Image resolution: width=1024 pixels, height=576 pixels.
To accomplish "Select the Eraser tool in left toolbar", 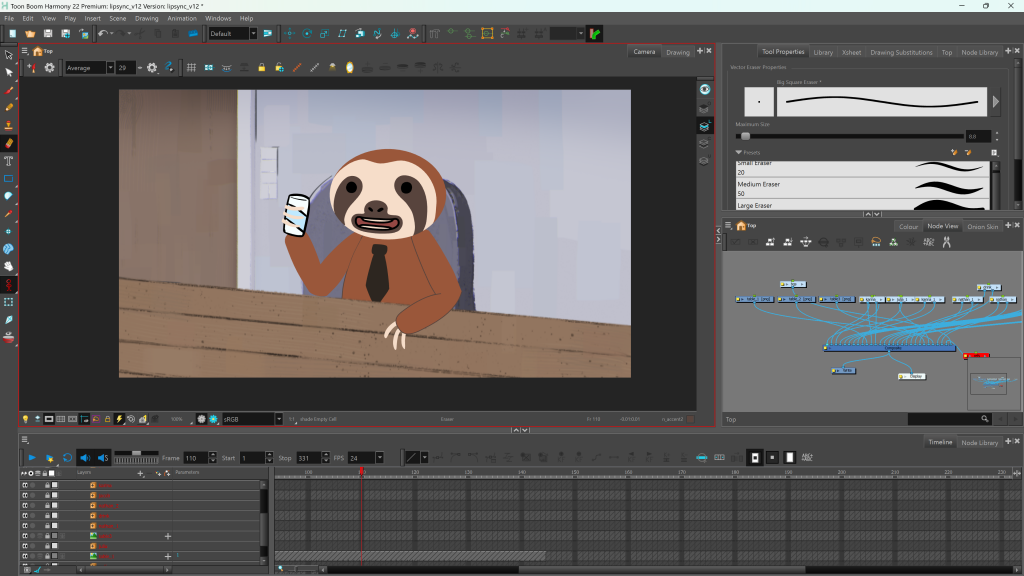I will [9, 143].
